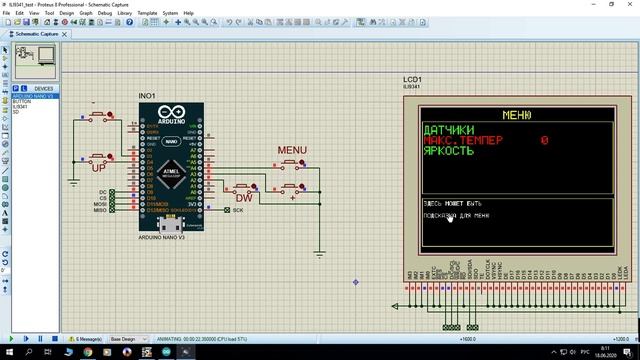
Task: Open the Windows Start menu
Action: click(9, 352)
